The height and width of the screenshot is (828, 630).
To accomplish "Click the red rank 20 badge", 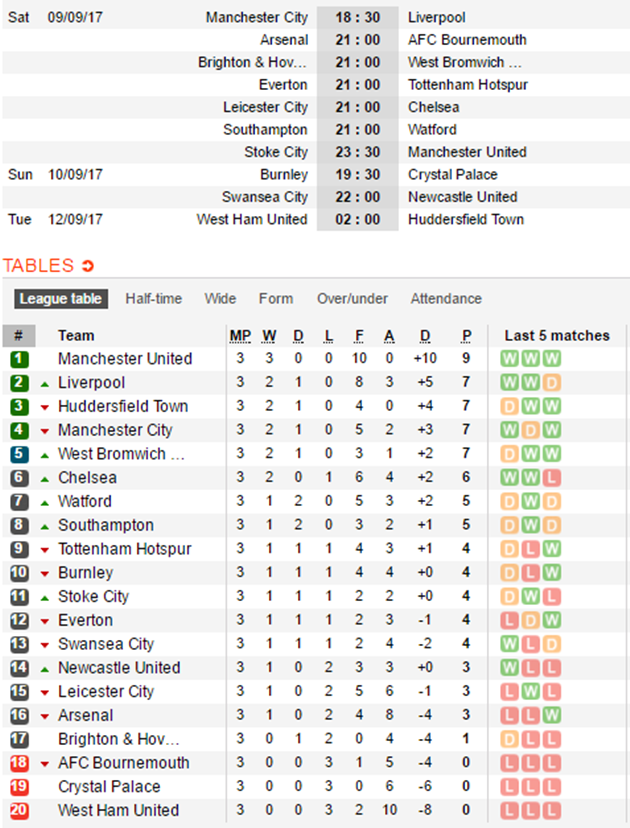I will 19,810.
